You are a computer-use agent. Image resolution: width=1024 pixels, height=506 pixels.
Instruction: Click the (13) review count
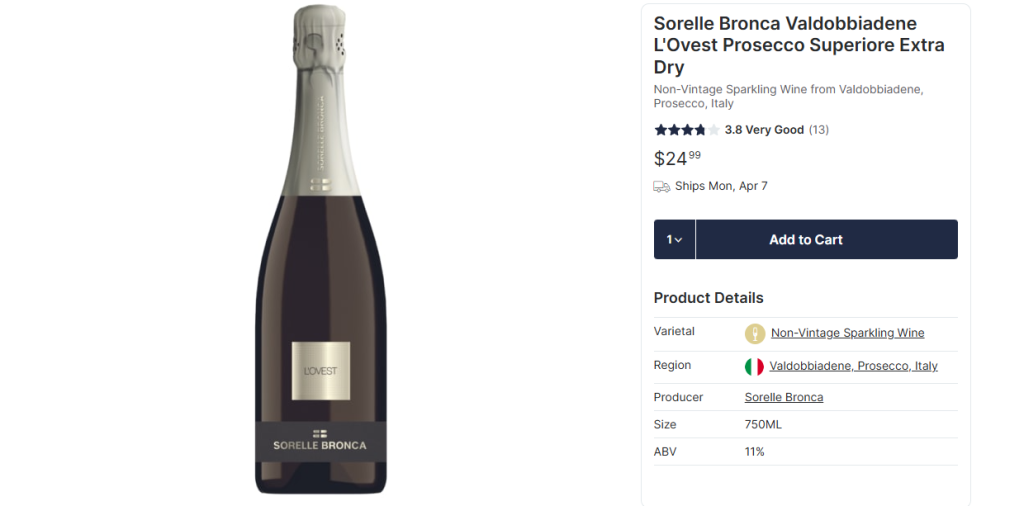coord(819,130)
